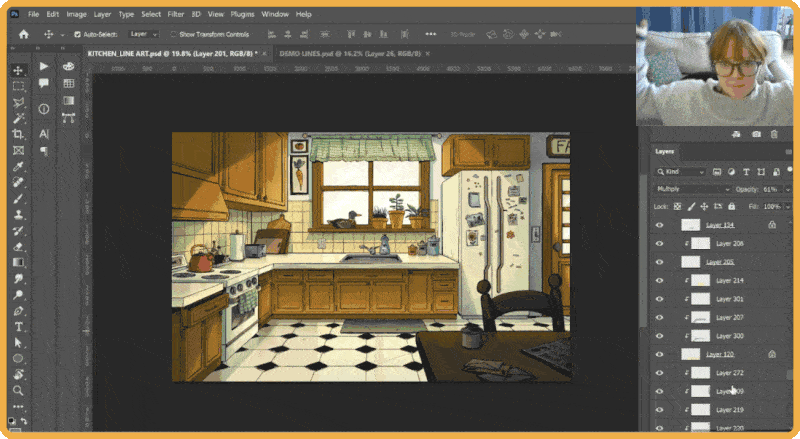800x439 pixels.
Task: Switch to DEMO-LINES.psd document tab
Action: (350, 54)
